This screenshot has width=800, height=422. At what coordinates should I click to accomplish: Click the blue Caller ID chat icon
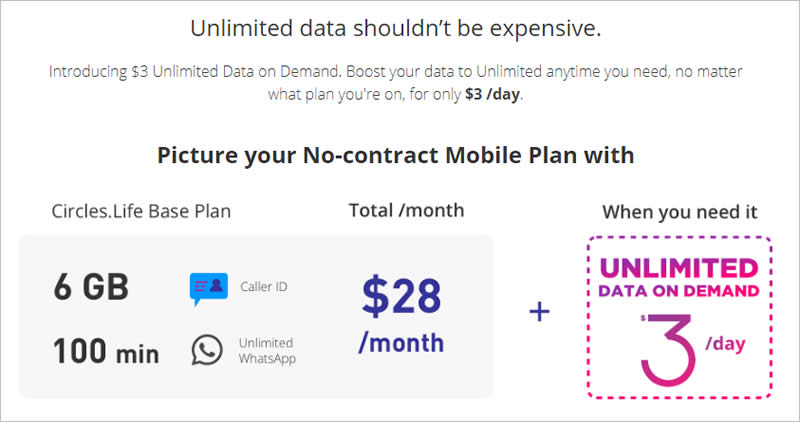(x=209, y=289)
